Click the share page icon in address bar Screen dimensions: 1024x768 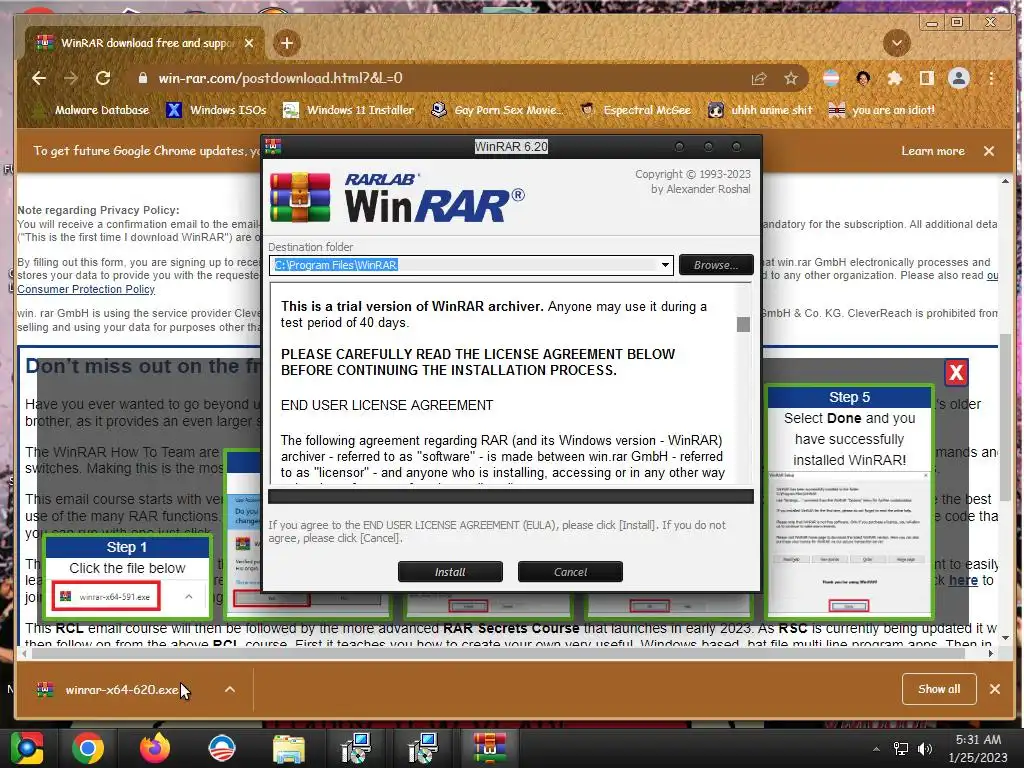tap(759, 78)
